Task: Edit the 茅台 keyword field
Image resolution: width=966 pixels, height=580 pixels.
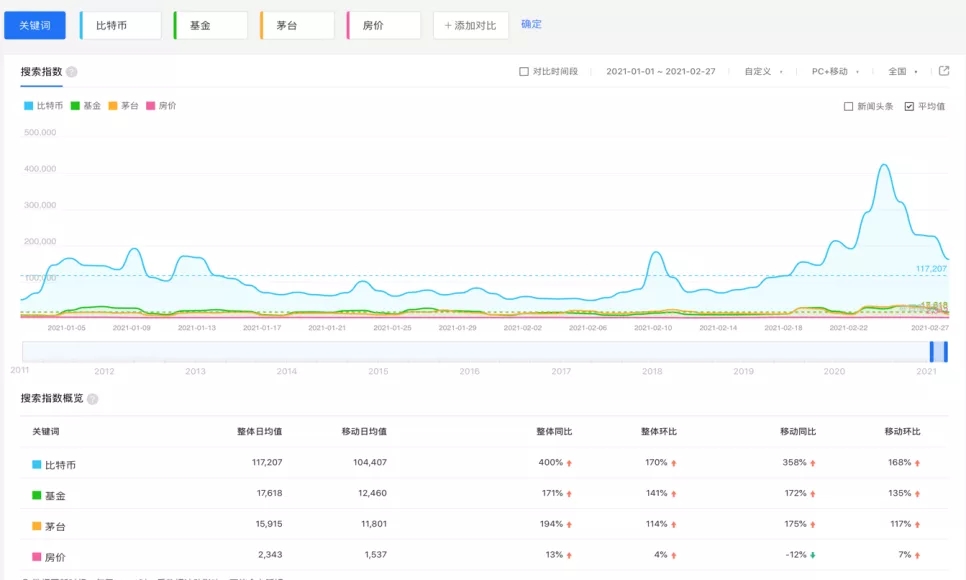Action: tap(297, 25)
